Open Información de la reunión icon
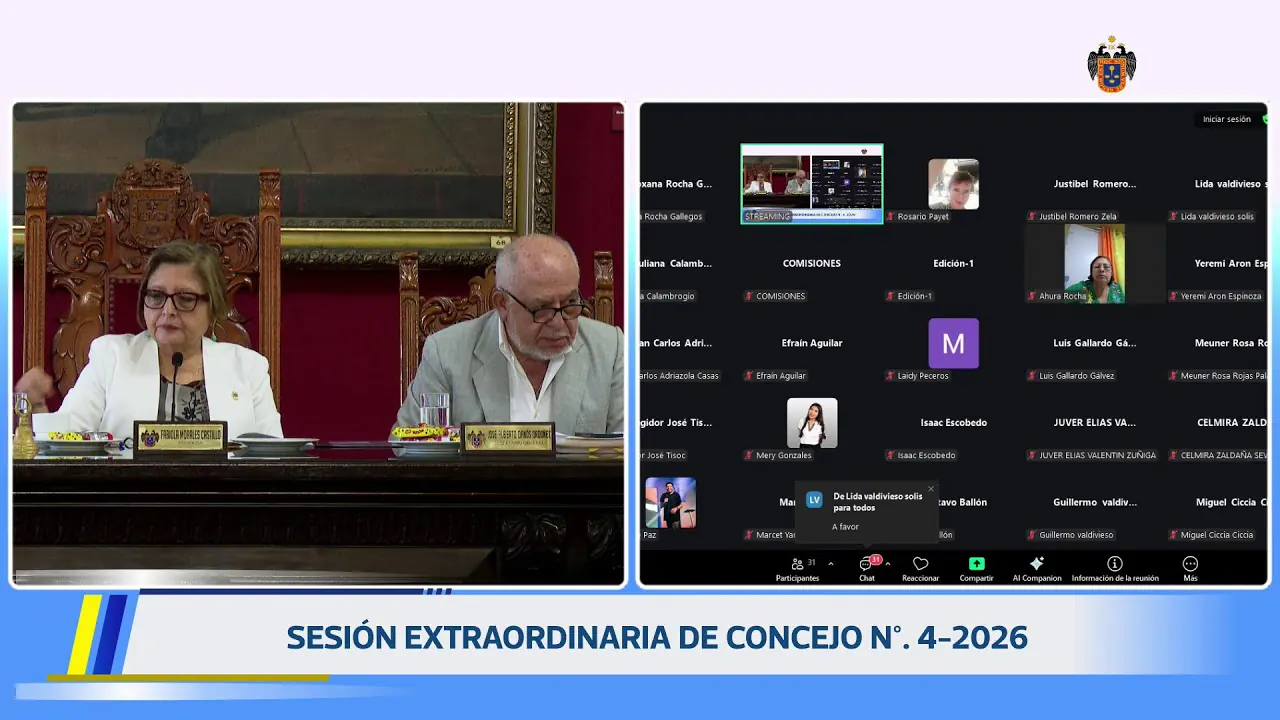Image resolution: width=1280 pixels, height=720 pixels. (1115, 564)
